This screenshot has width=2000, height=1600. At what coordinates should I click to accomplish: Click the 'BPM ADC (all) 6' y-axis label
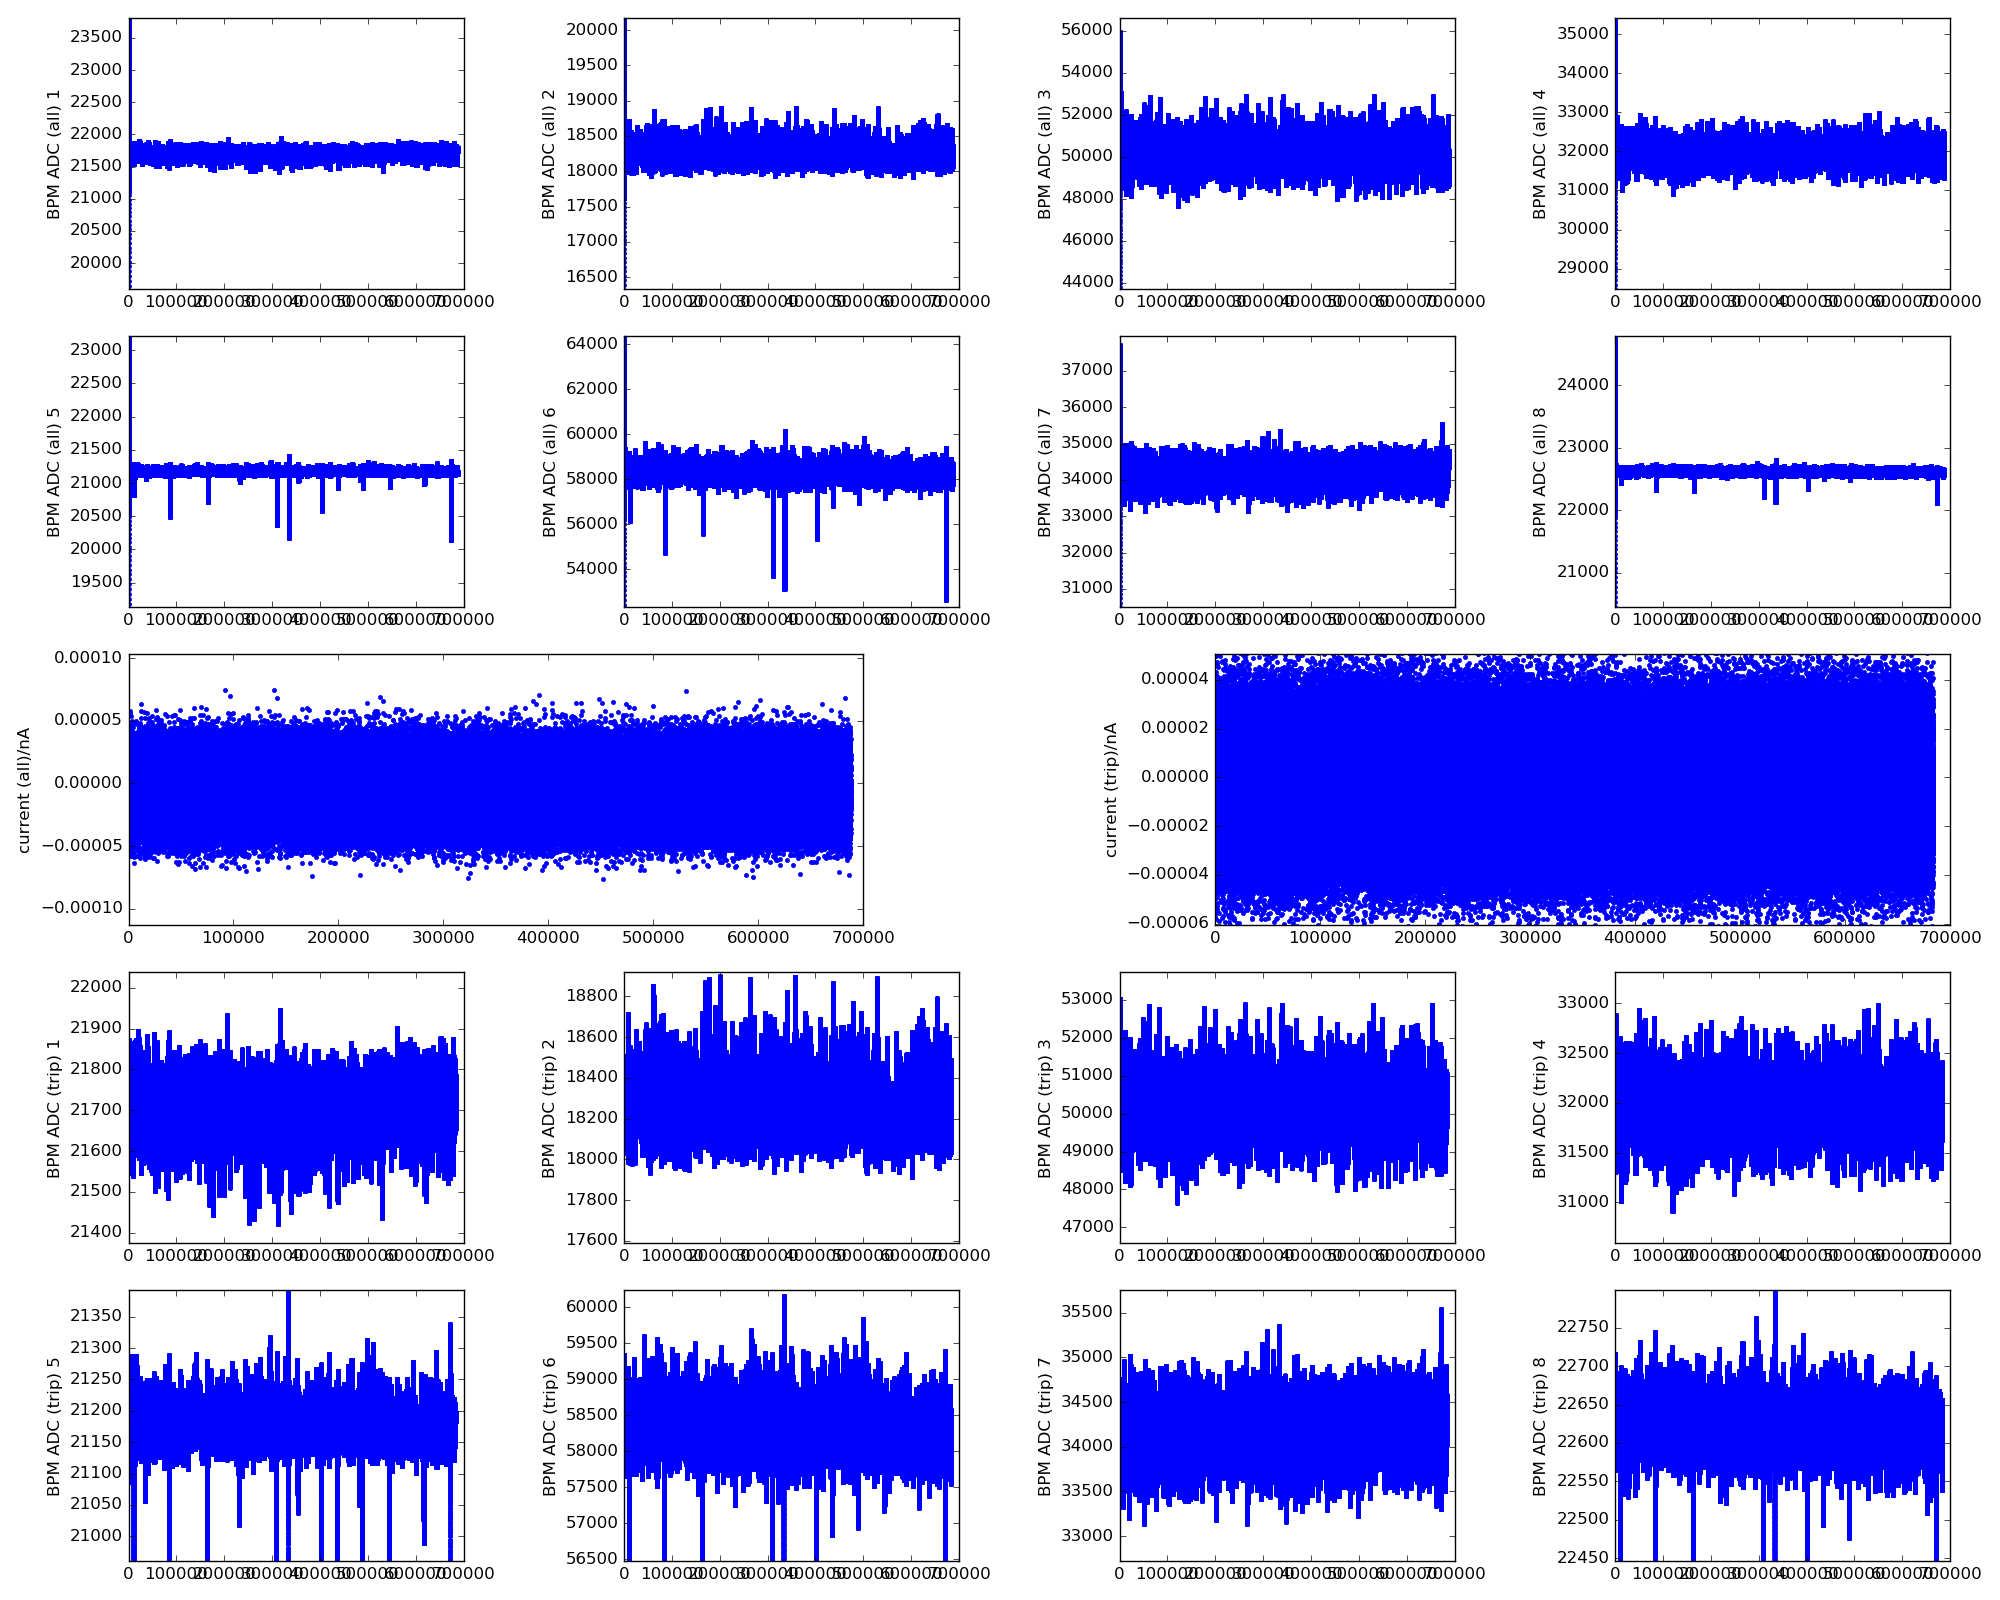pos(549,472)
